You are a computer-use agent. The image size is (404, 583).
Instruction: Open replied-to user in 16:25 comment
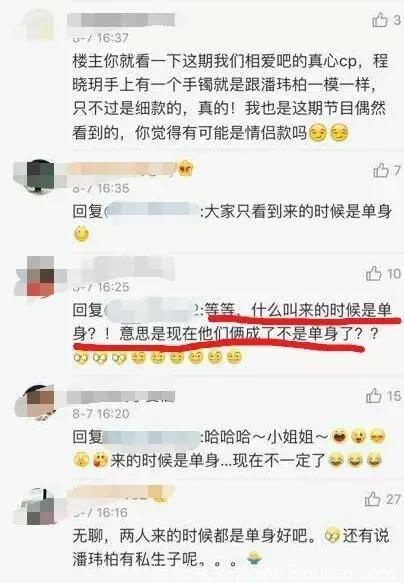click(x=152, y=310)
